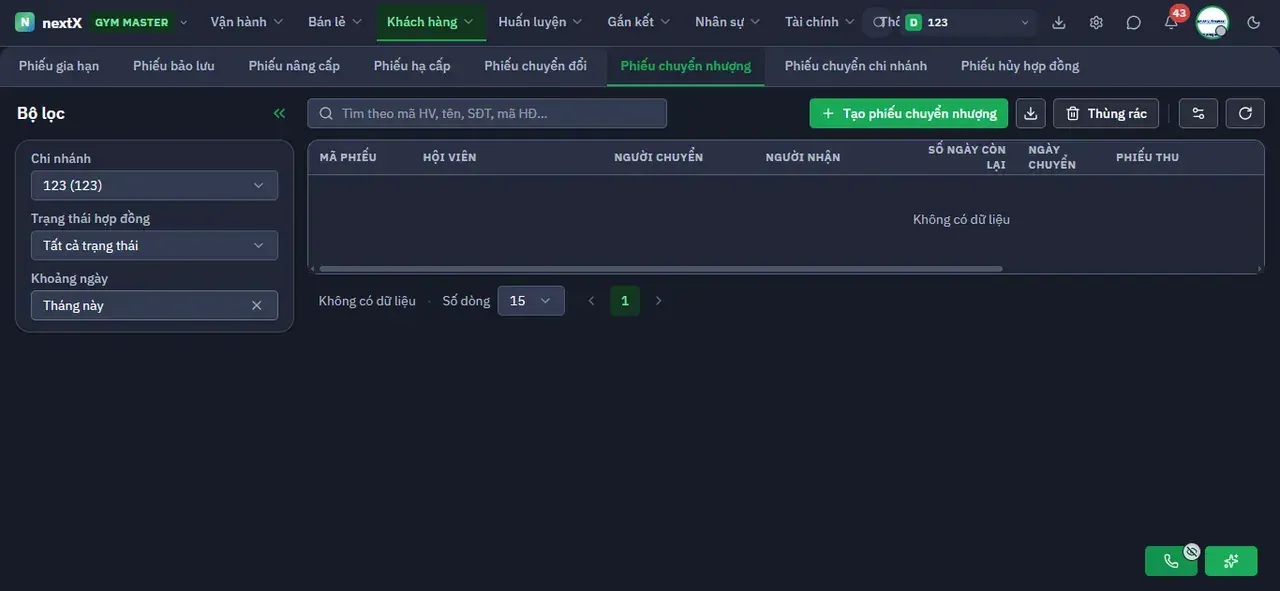Open the Thùng rác trash
The height and width of the screenshot is (591, 1280).
(1106, 113)
